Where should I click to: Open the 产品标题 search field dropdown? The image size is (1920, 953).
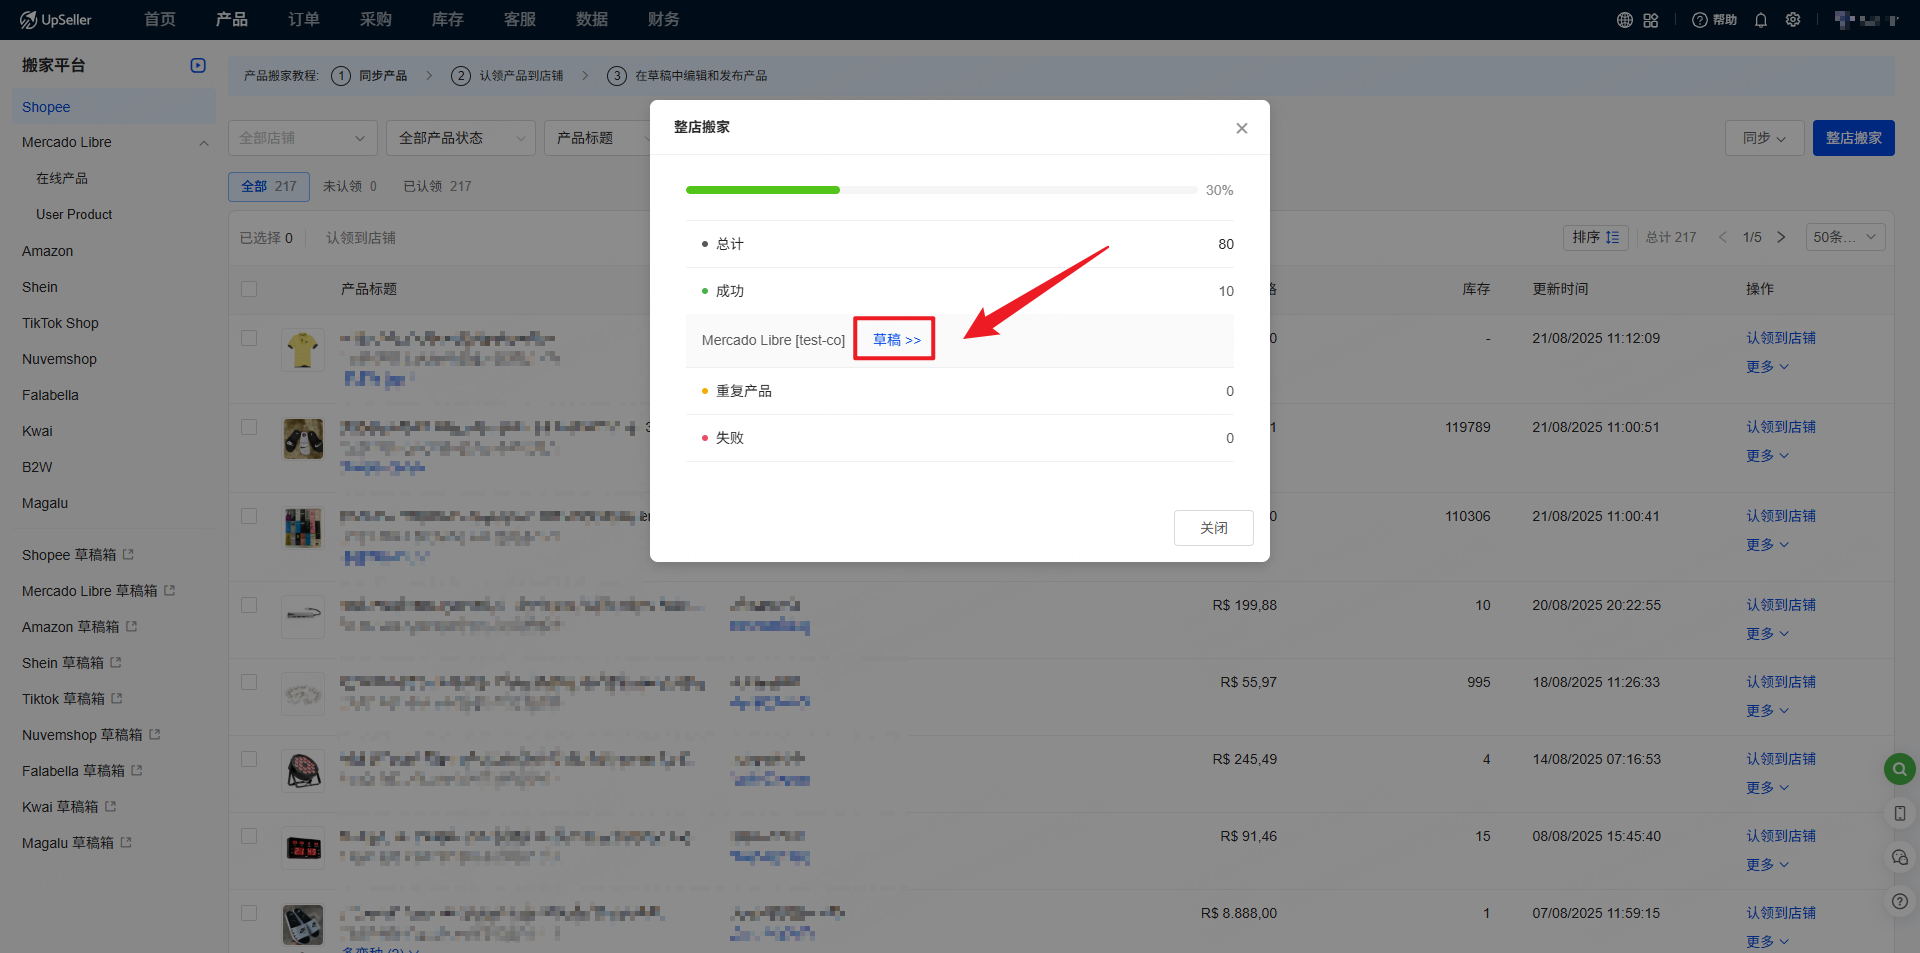coord(597,138)
